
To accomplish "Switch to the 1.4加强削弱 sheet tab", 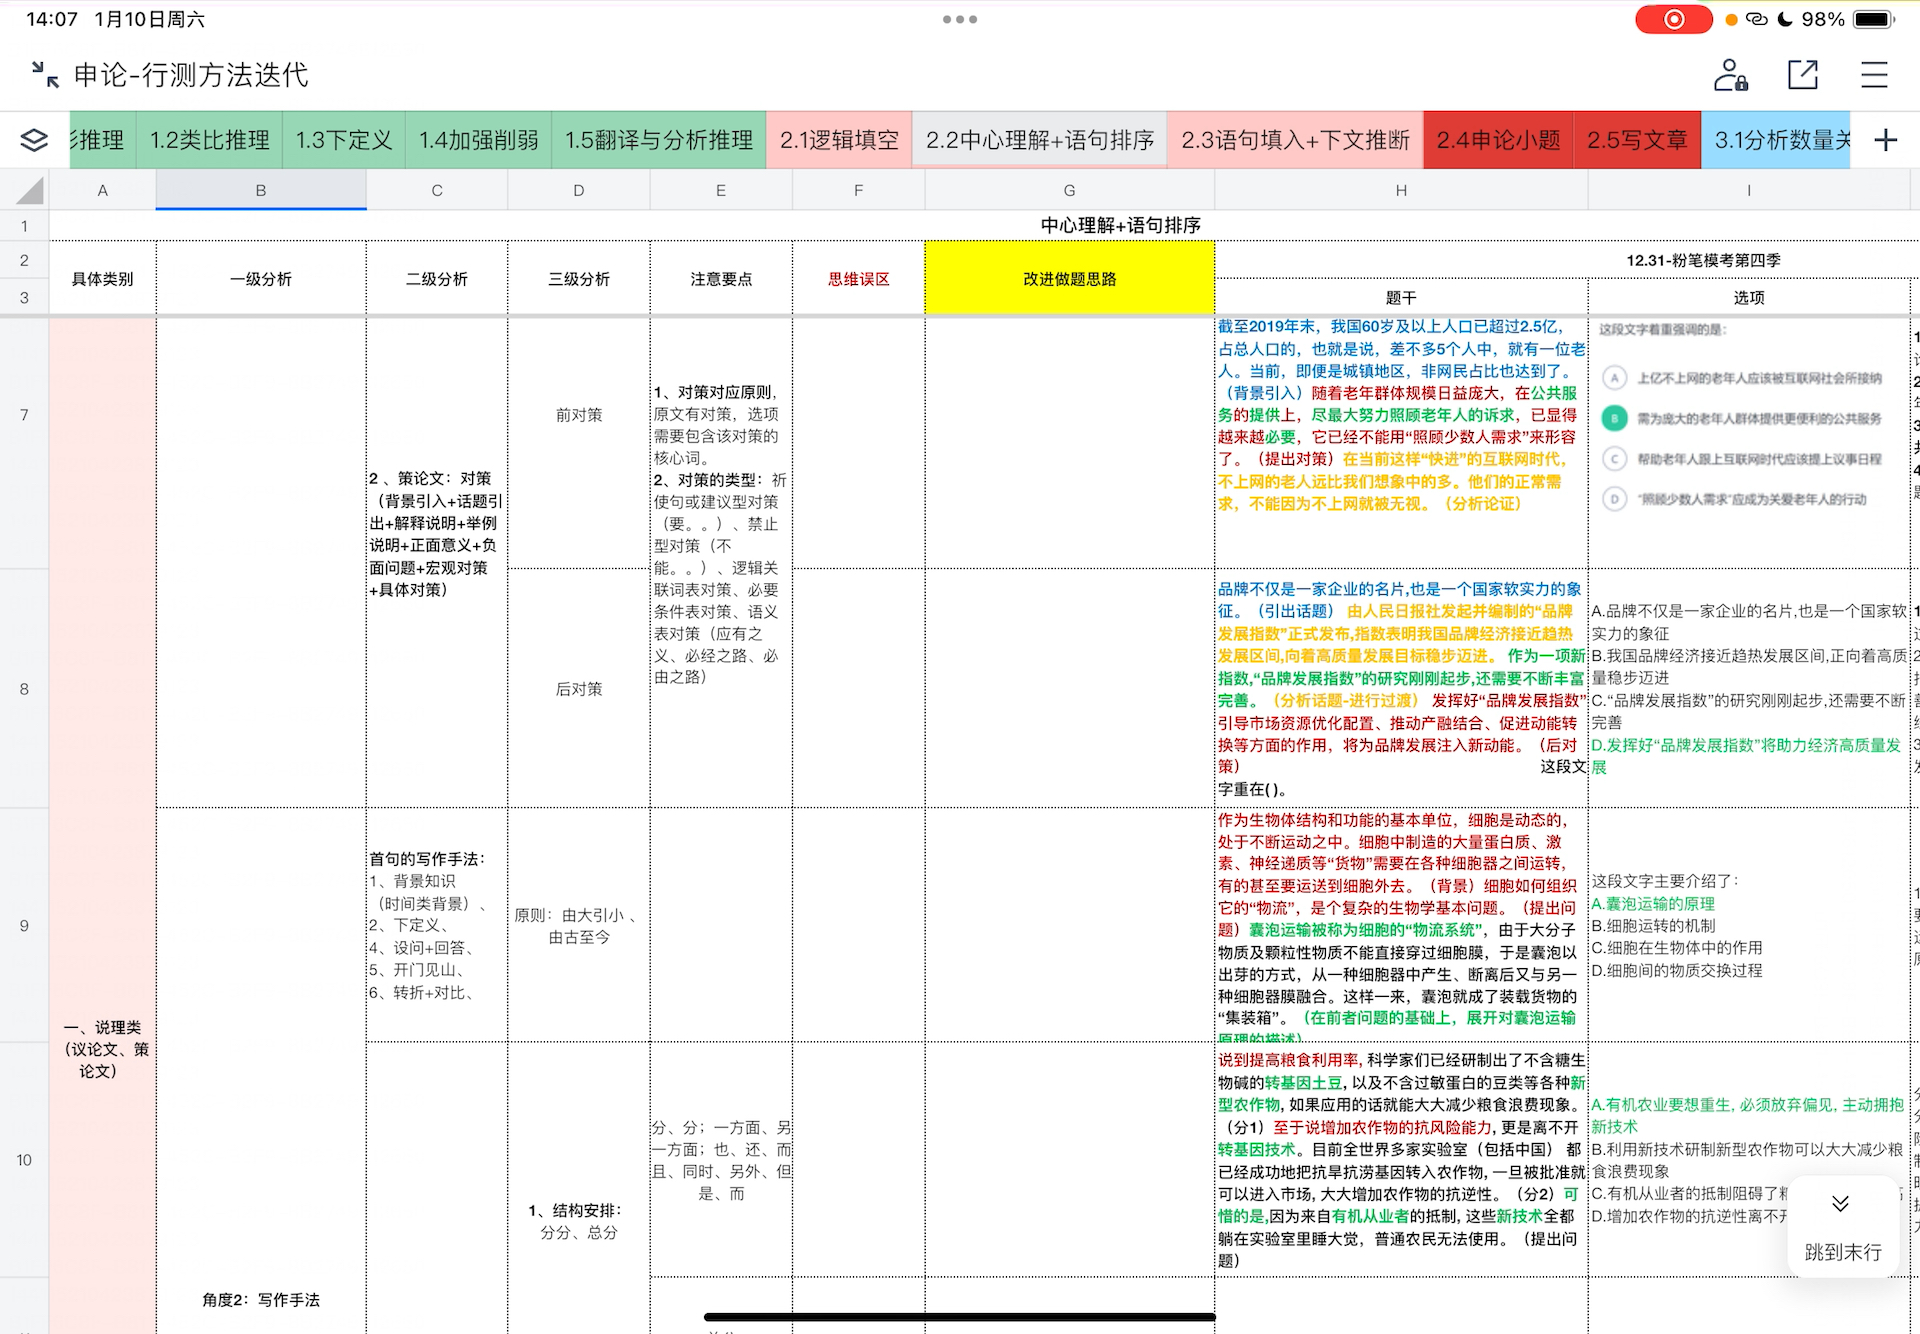I will coord(477,140).
